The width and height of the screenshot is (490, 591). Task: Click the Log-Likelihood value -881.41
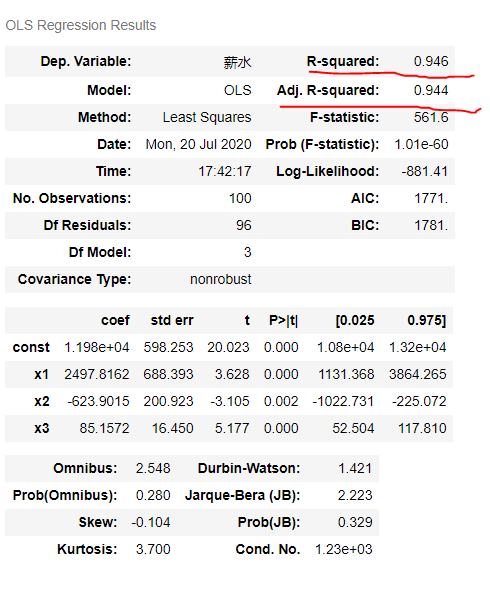(x=425, y=171)
